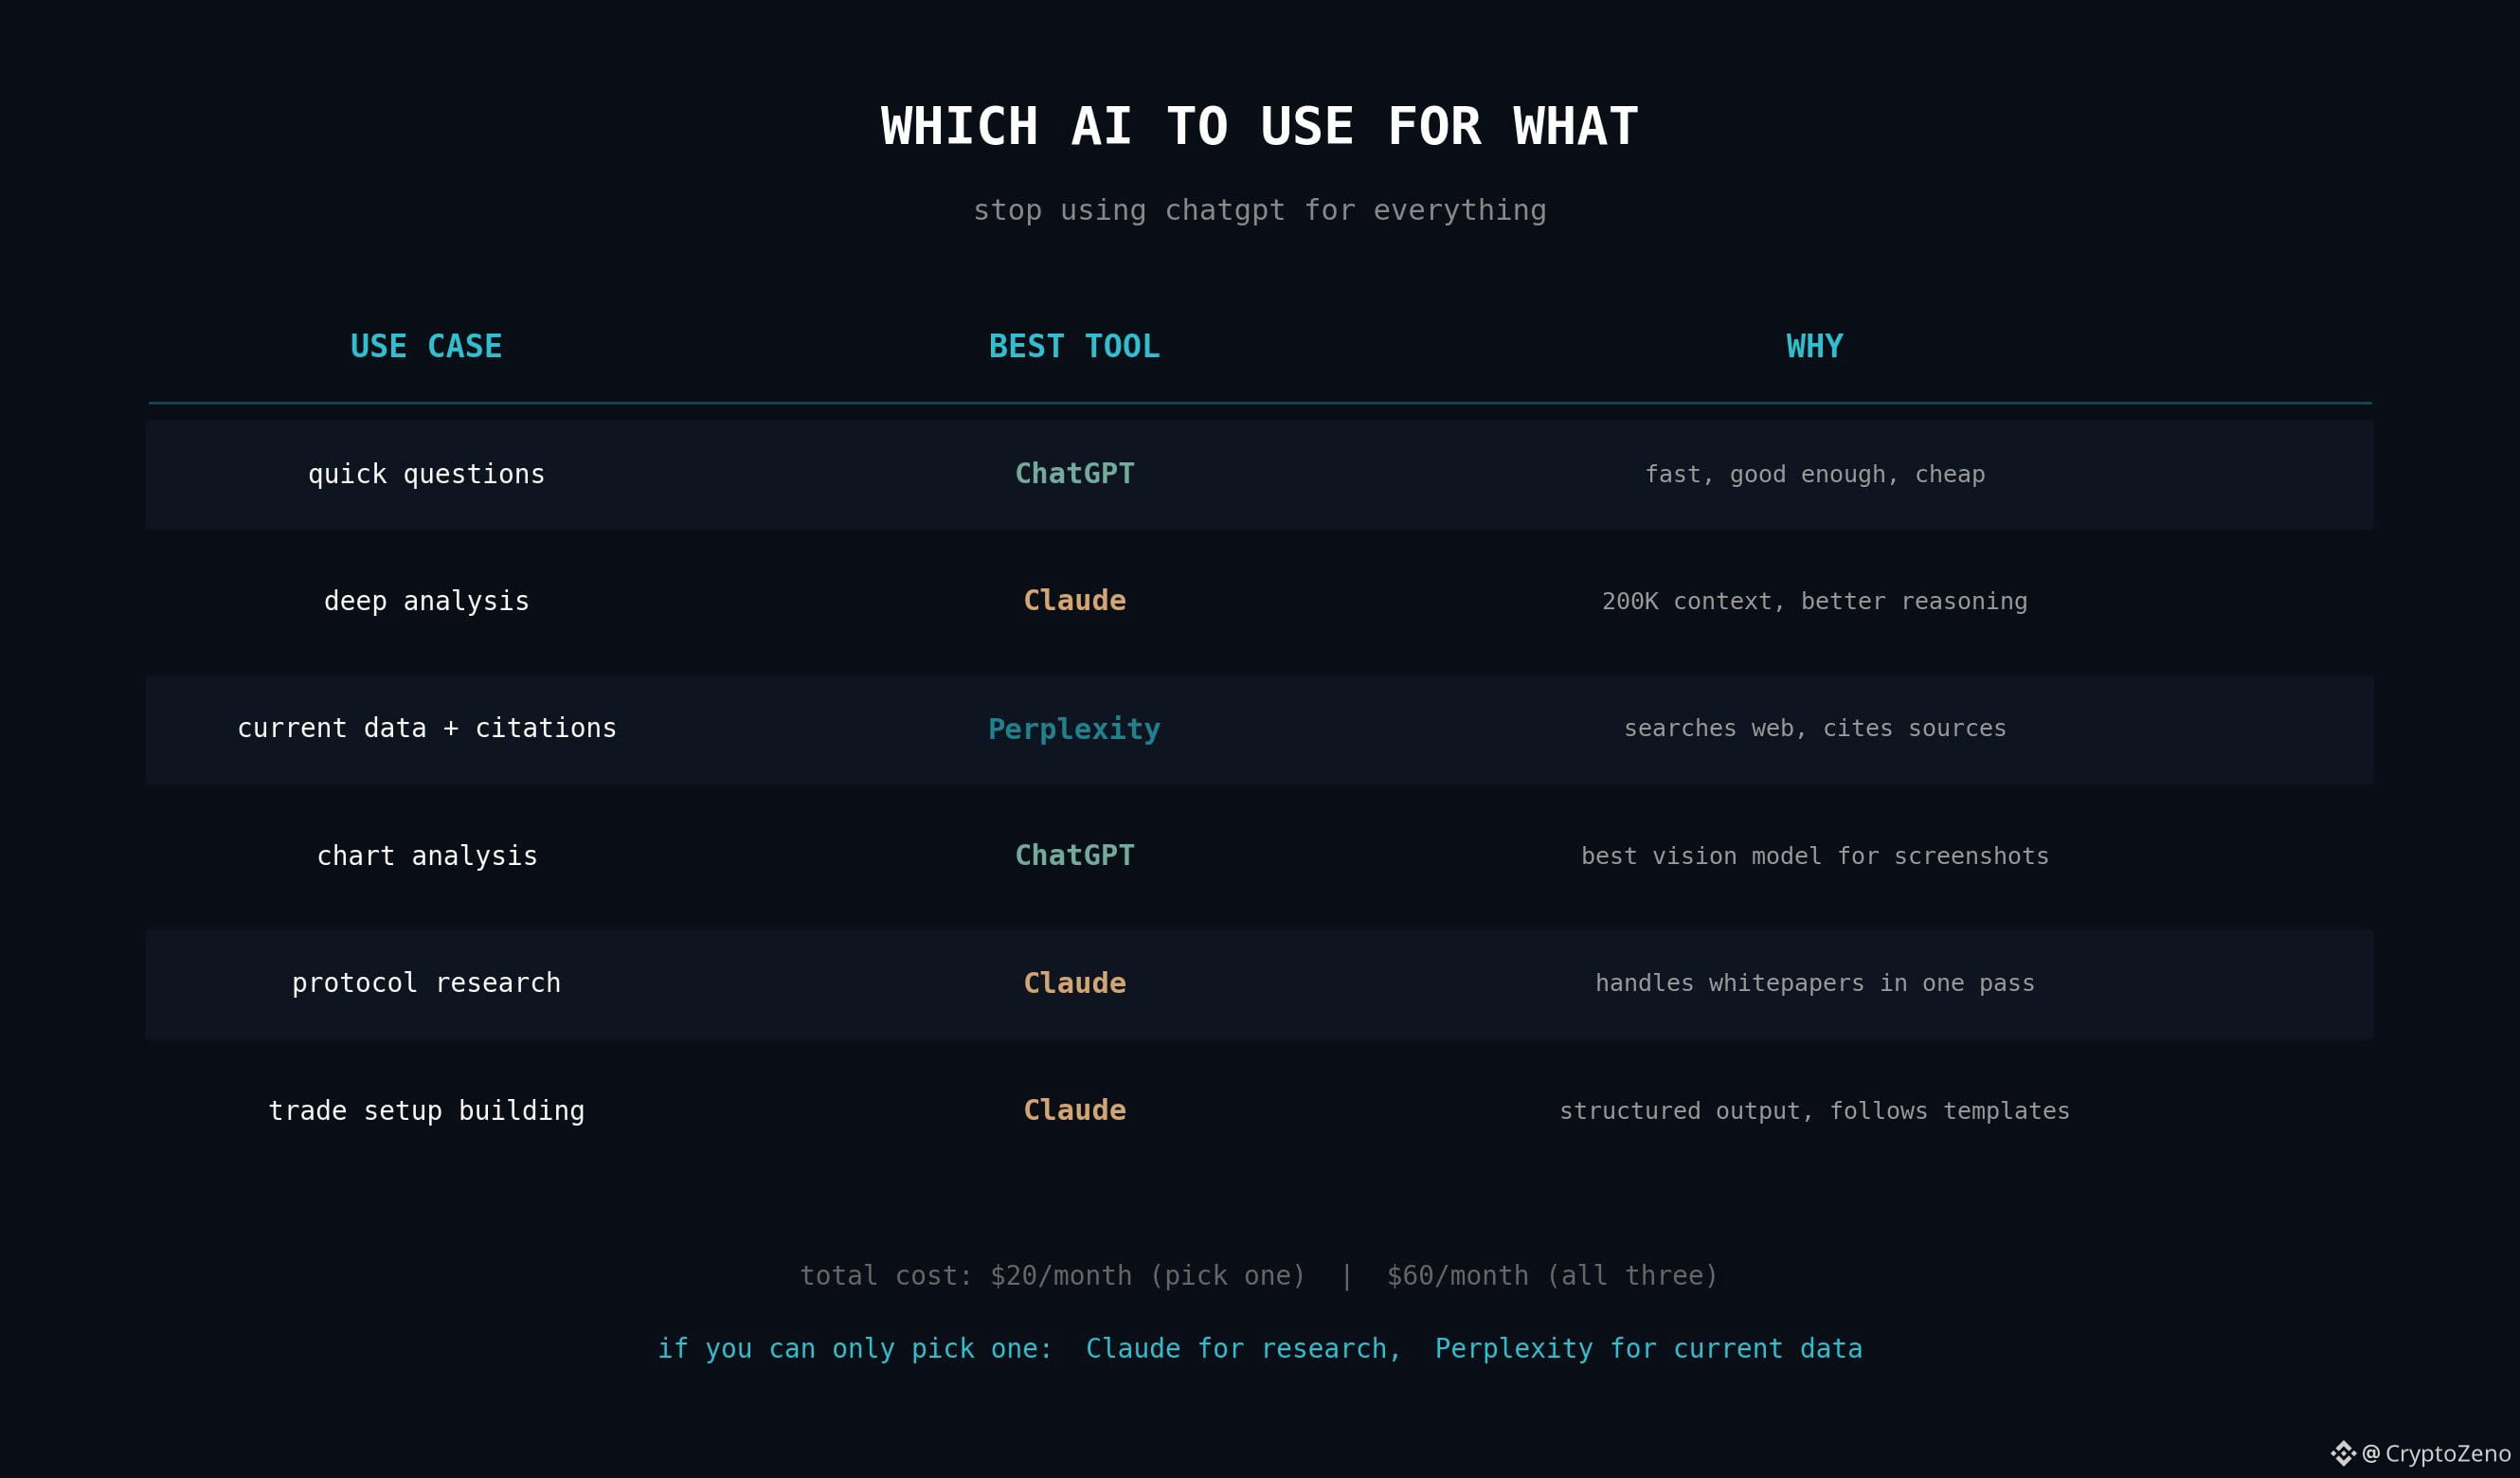Image resolution: width=2520 pixels, height=1478 pixels.
Task: Select the "stop using chatgpt for everything" subtitle
Action: (1259, 210)
